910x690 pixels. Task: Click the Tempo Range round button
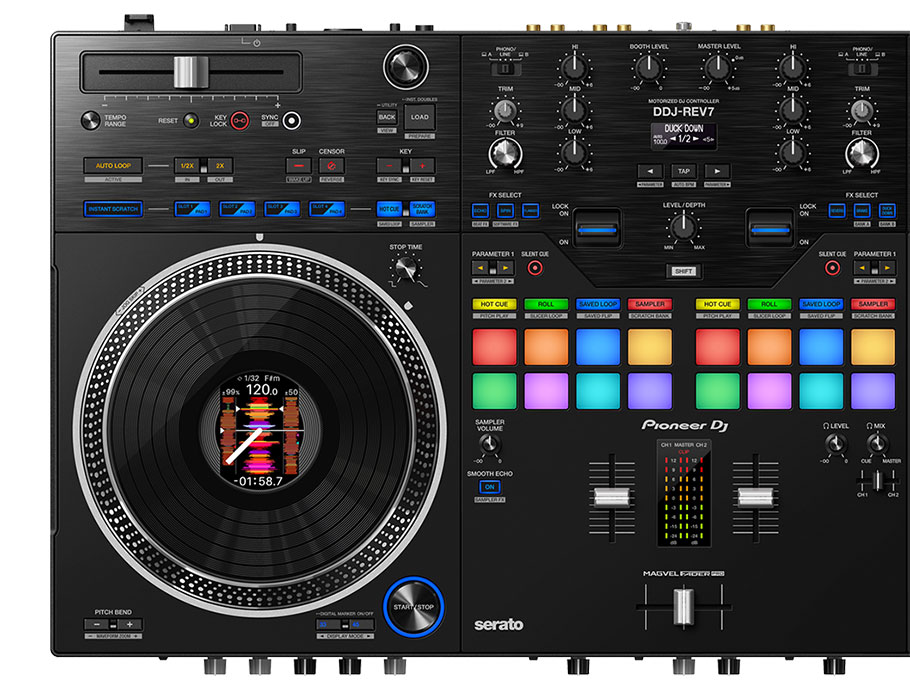click(90, 121)
